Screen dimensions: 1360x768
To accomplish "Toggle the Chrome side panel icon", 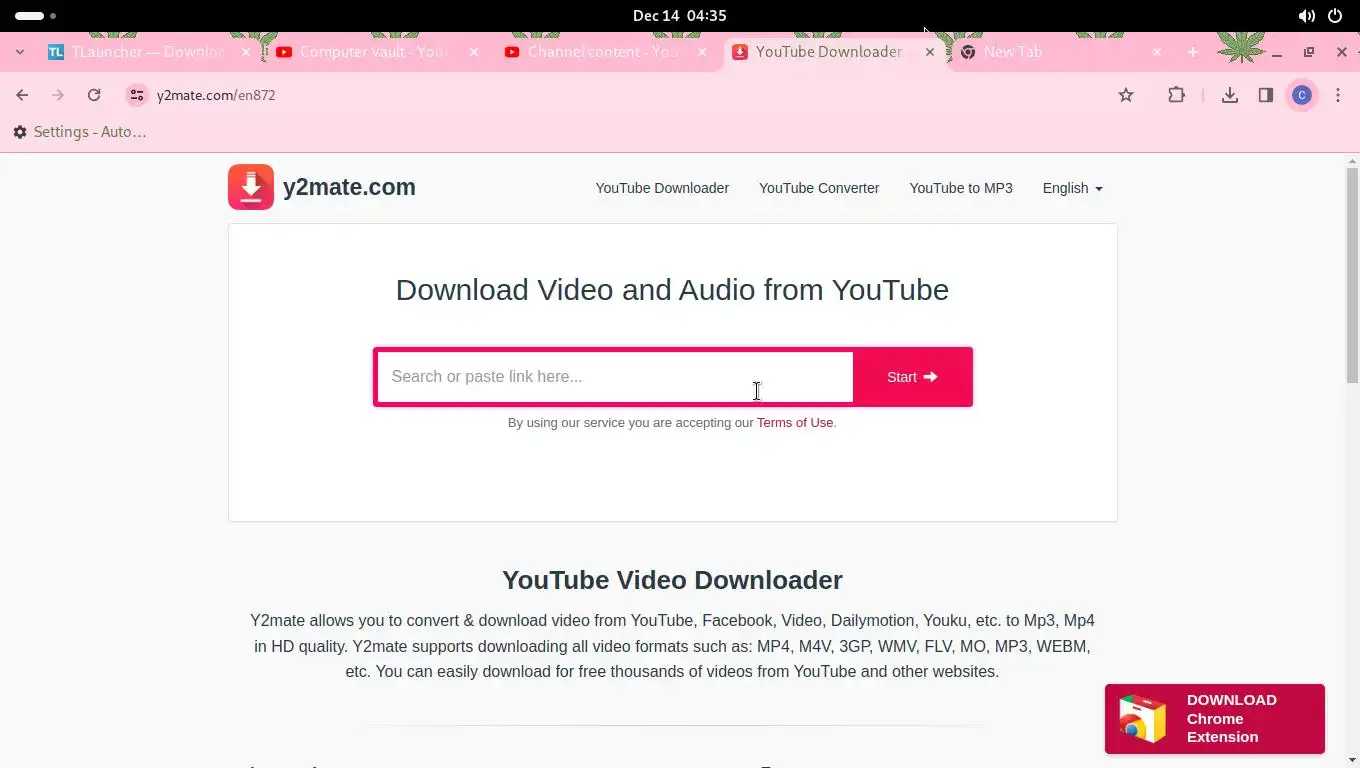I will (1266, 95).
